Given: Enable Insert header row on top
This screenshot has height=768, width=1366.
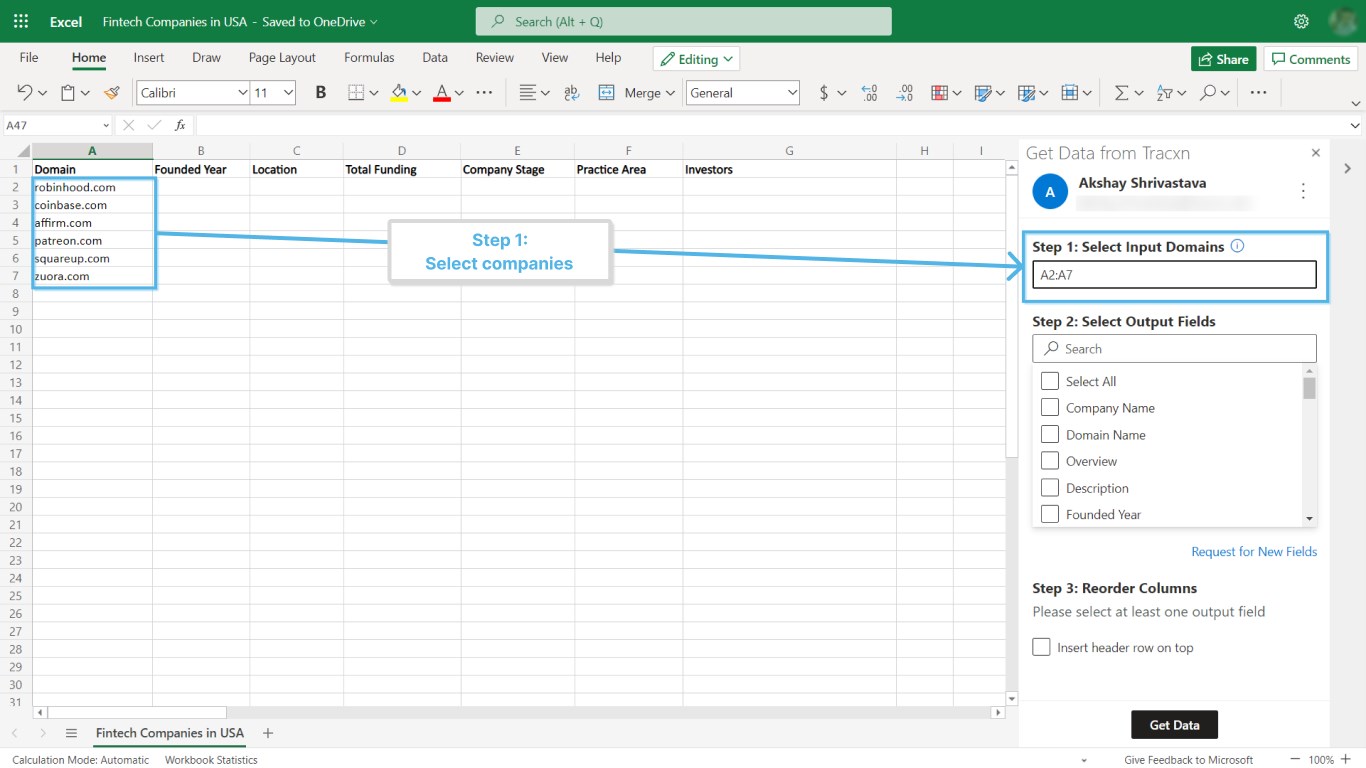Looking at the screenshot, I should coord(1042,647).
